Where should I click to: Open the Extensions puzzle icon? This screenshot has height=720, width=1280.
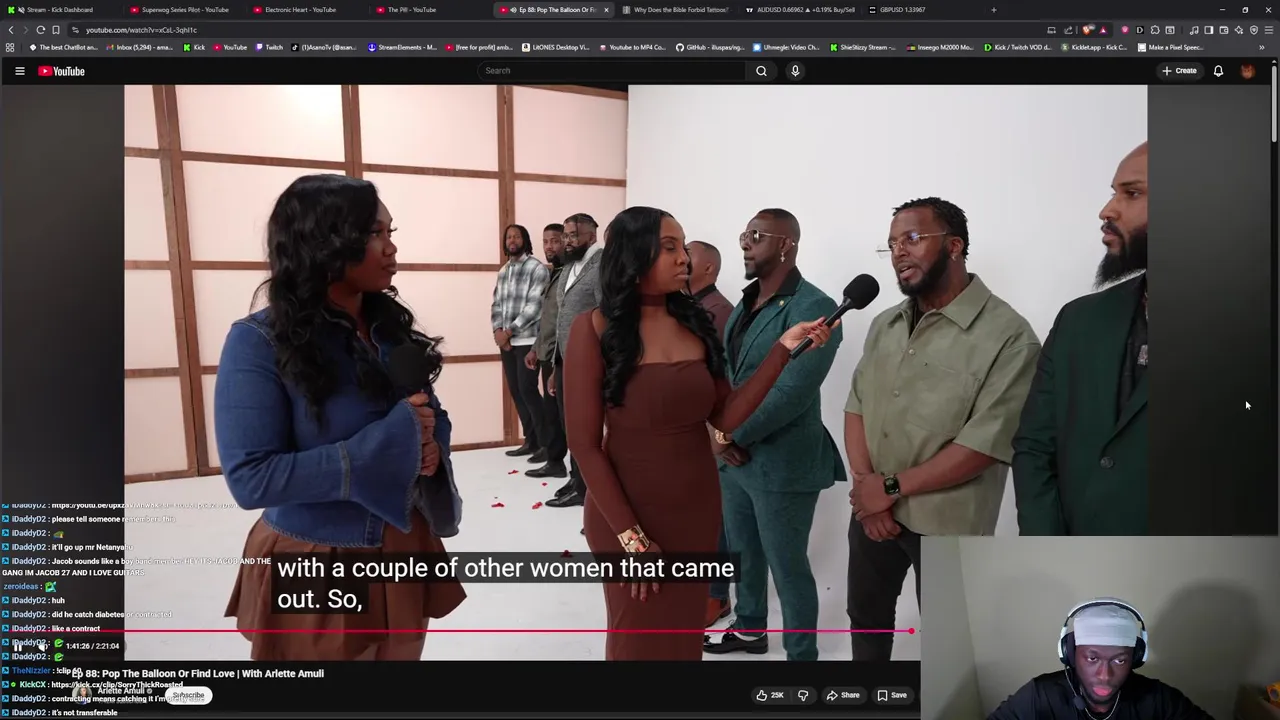coord(1155,30)
